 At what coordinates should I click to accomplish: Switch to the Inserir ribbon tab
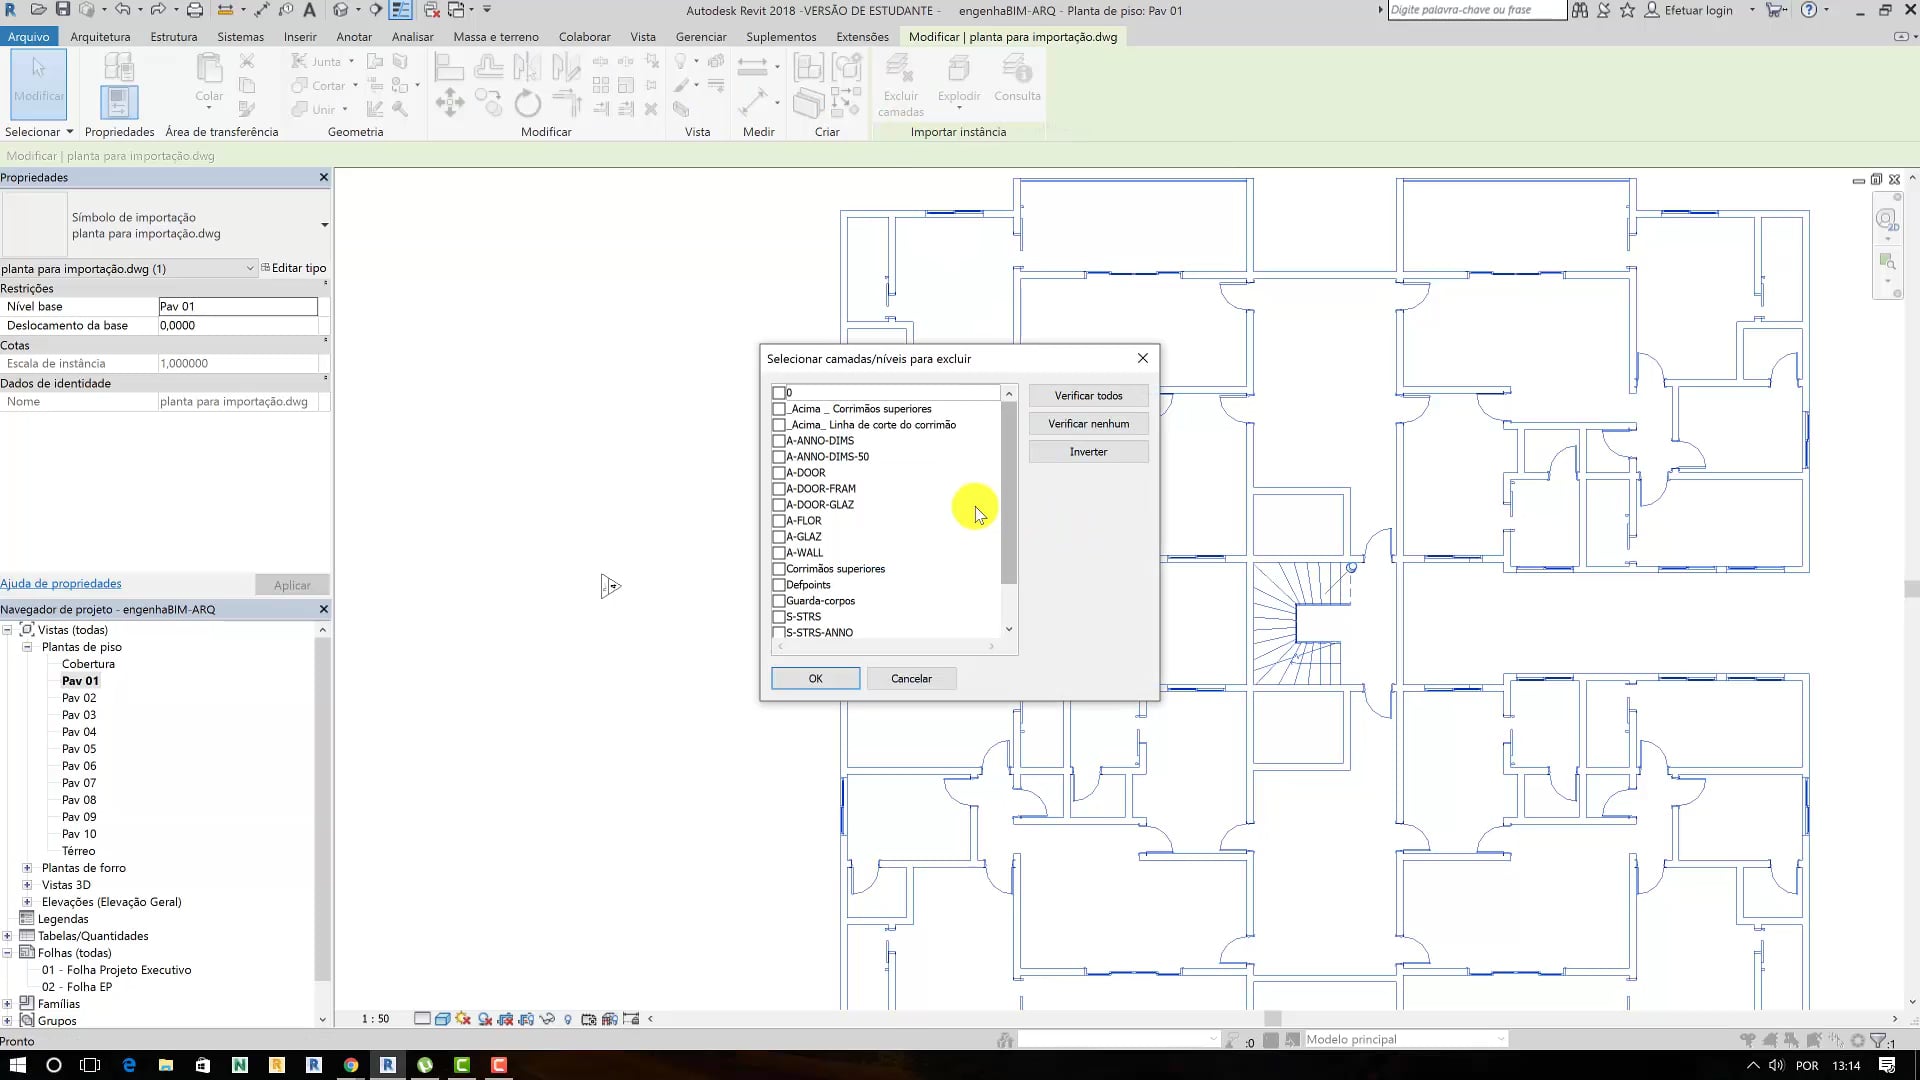pyautogui.click(x=300, y=37)
